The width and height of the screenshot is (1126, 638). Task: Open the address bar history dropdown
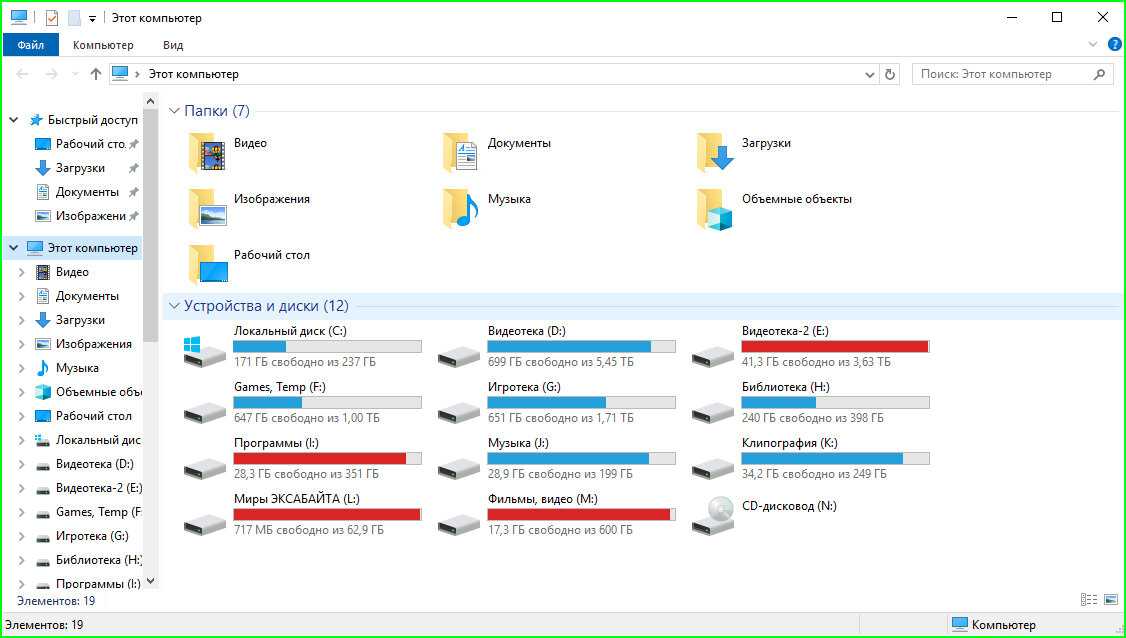coord(869,74)
